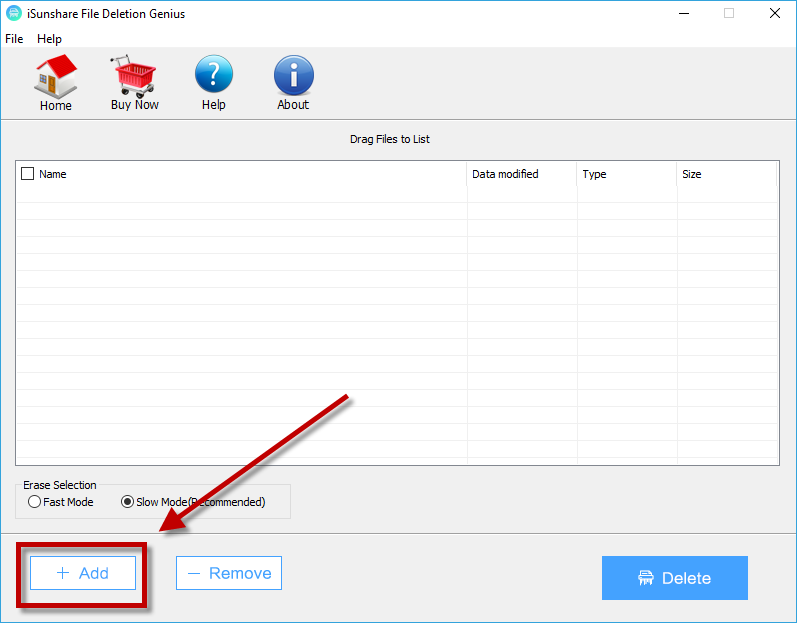
Task: Close the File Deletion Genius window
Action: point(775,13)
